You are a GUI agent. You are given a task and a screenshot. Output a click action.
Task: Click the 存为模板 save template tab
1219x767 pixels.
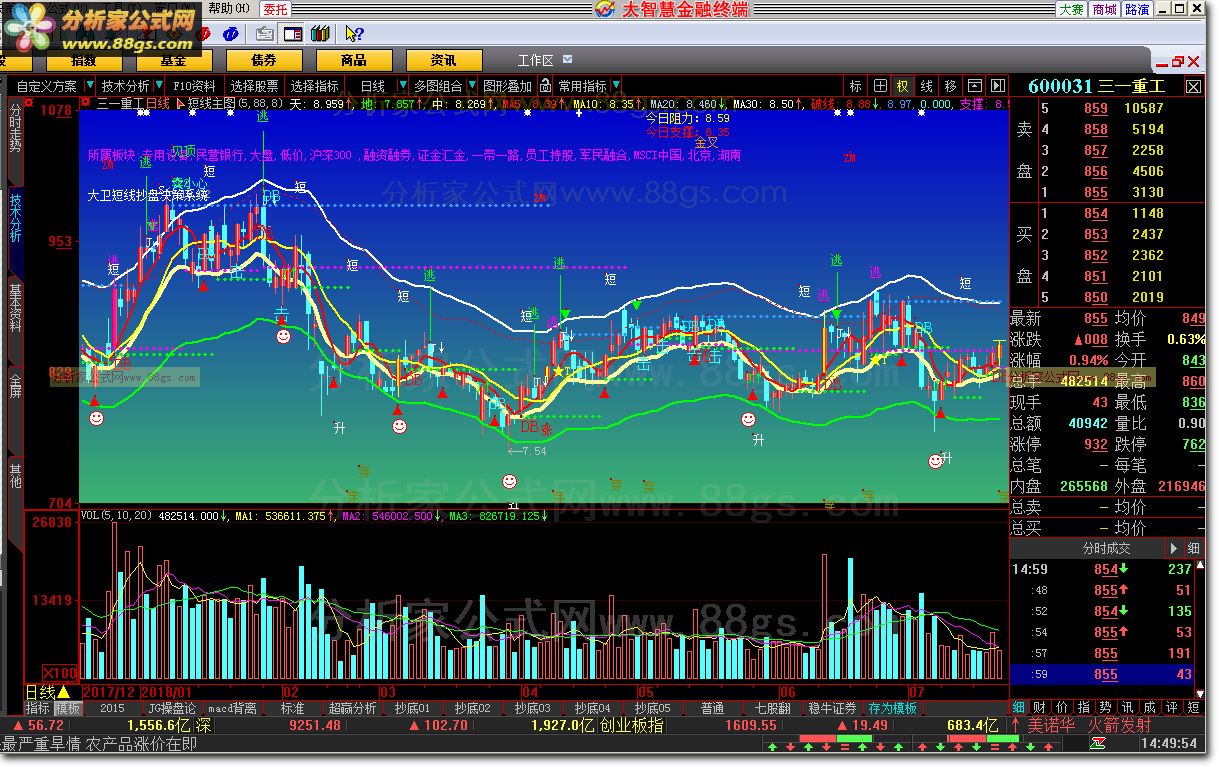pyautogui.click(x=893, y=708)
